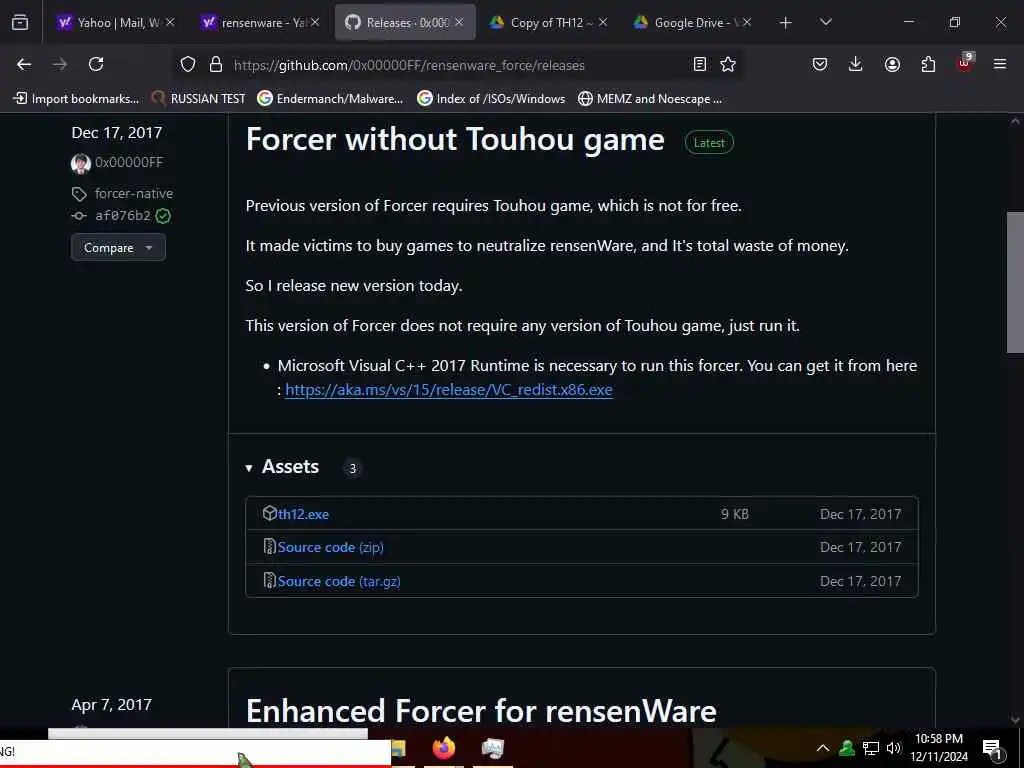Open the clock showing 10:58 PM

pos(939,748)
